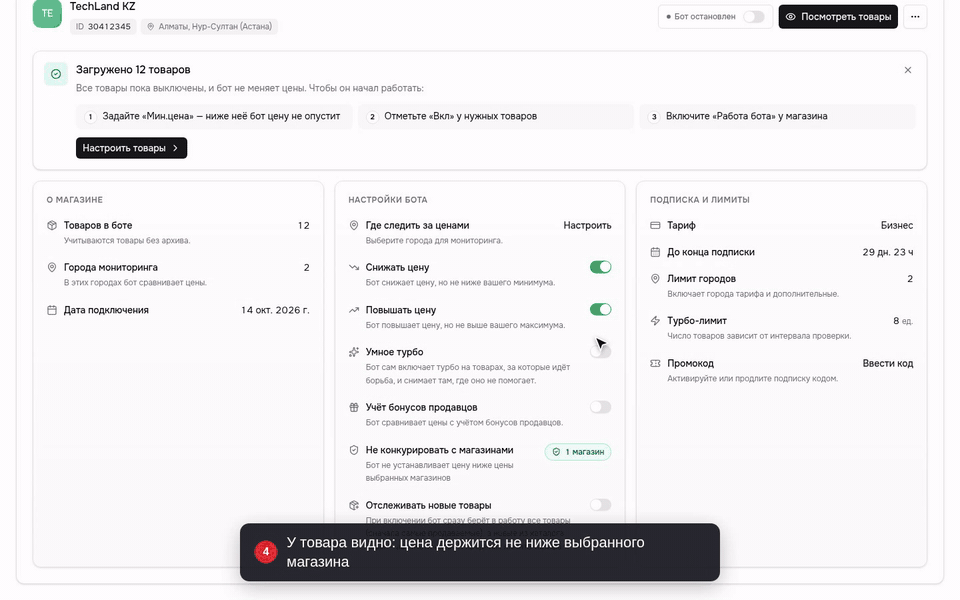
Task: Click 'Настроить товары' button
Action: click(132, 148)
